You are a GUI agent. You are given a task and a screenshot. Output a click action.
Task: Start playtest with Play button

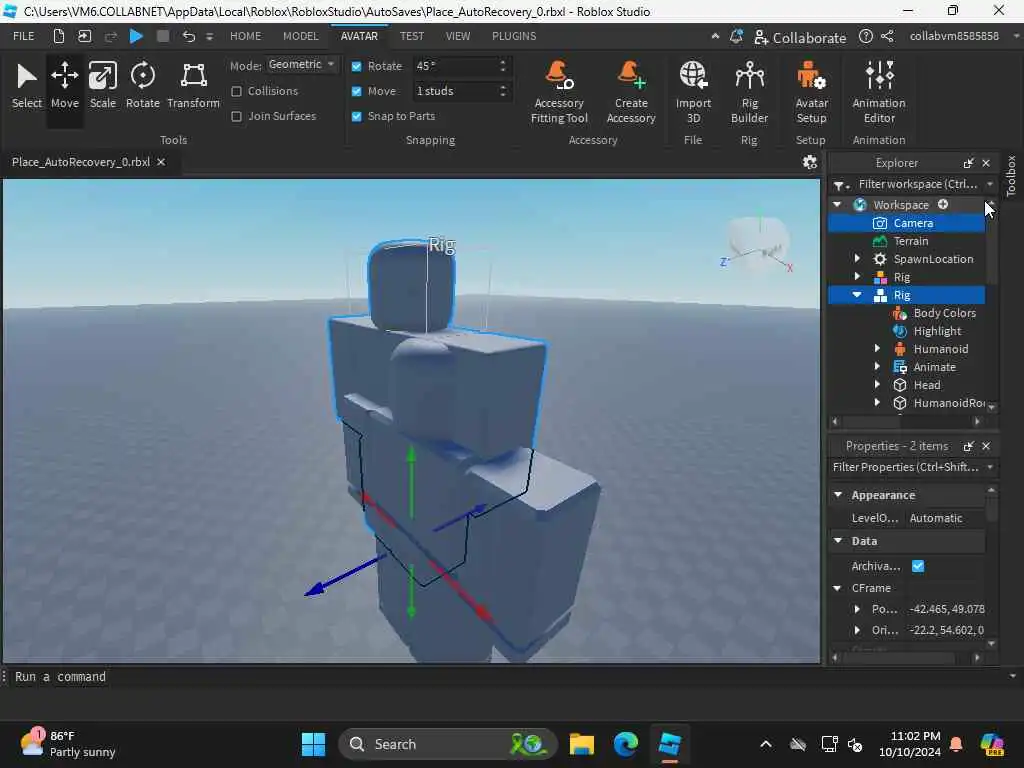click(136, 36)
